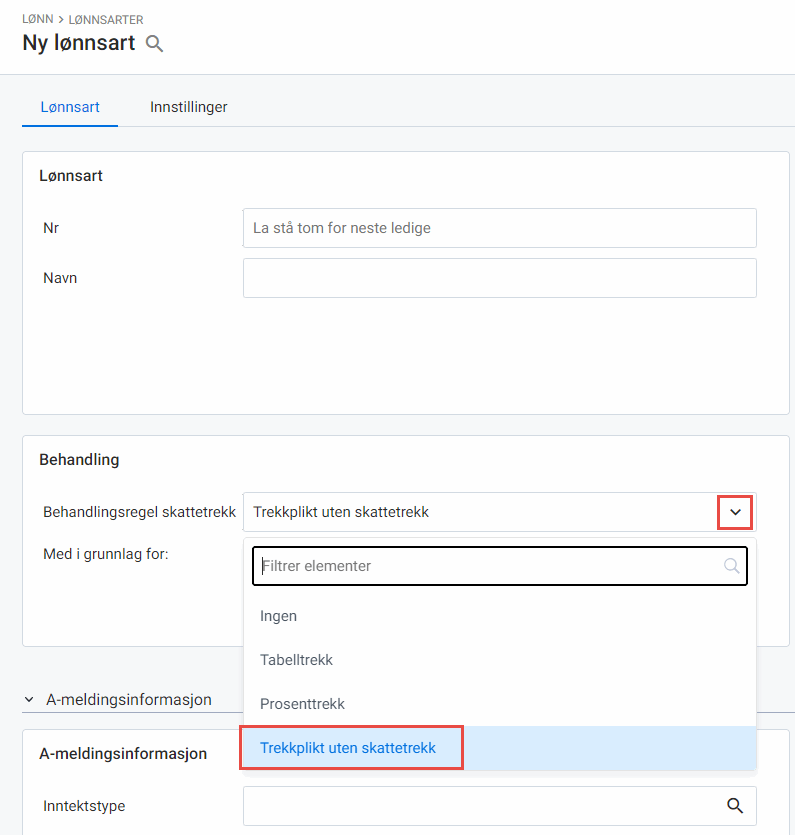The image size is (795, 835).
Task: Click the Filtrer elementer filter field
Action: (490, 566)
